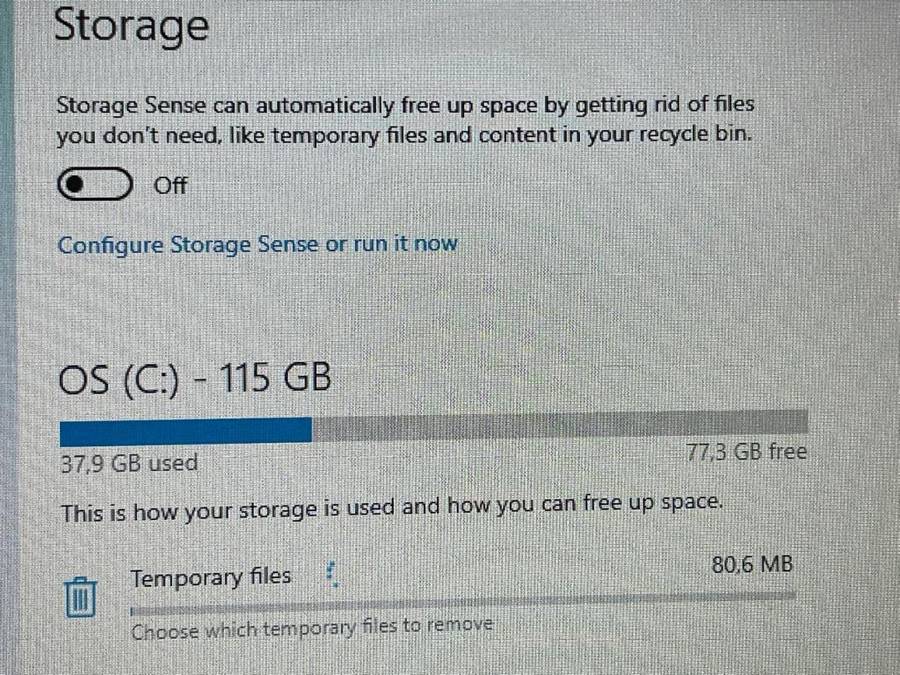The height and width of the screenshot is (675, 900).
Task: Click the 77,3 GB free label
Action: 746,452
